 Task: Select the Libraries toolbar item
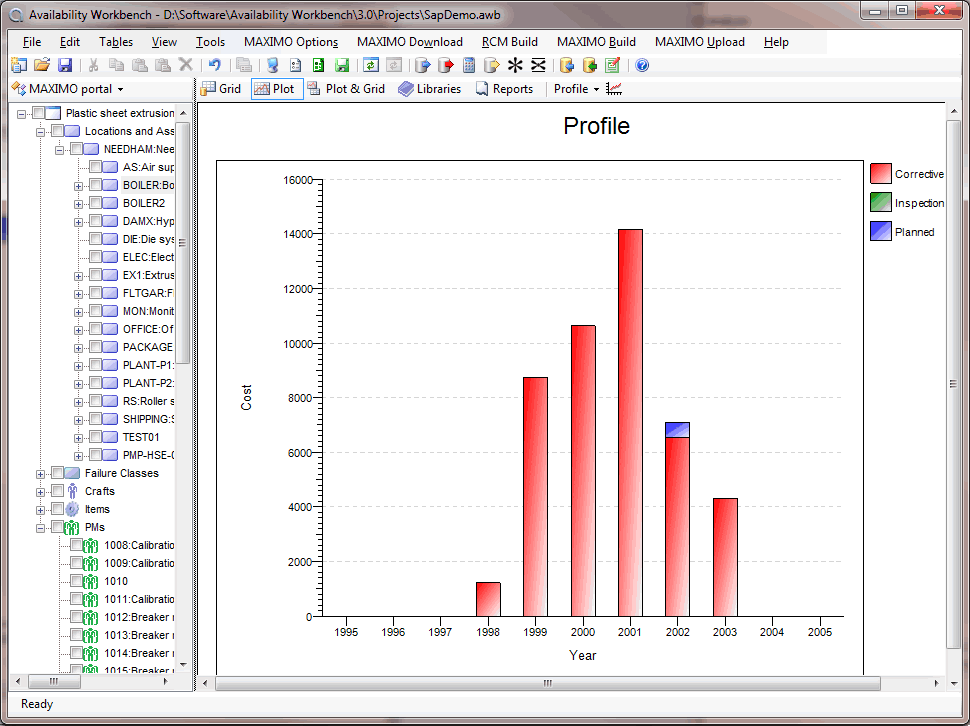coord(429,88)
